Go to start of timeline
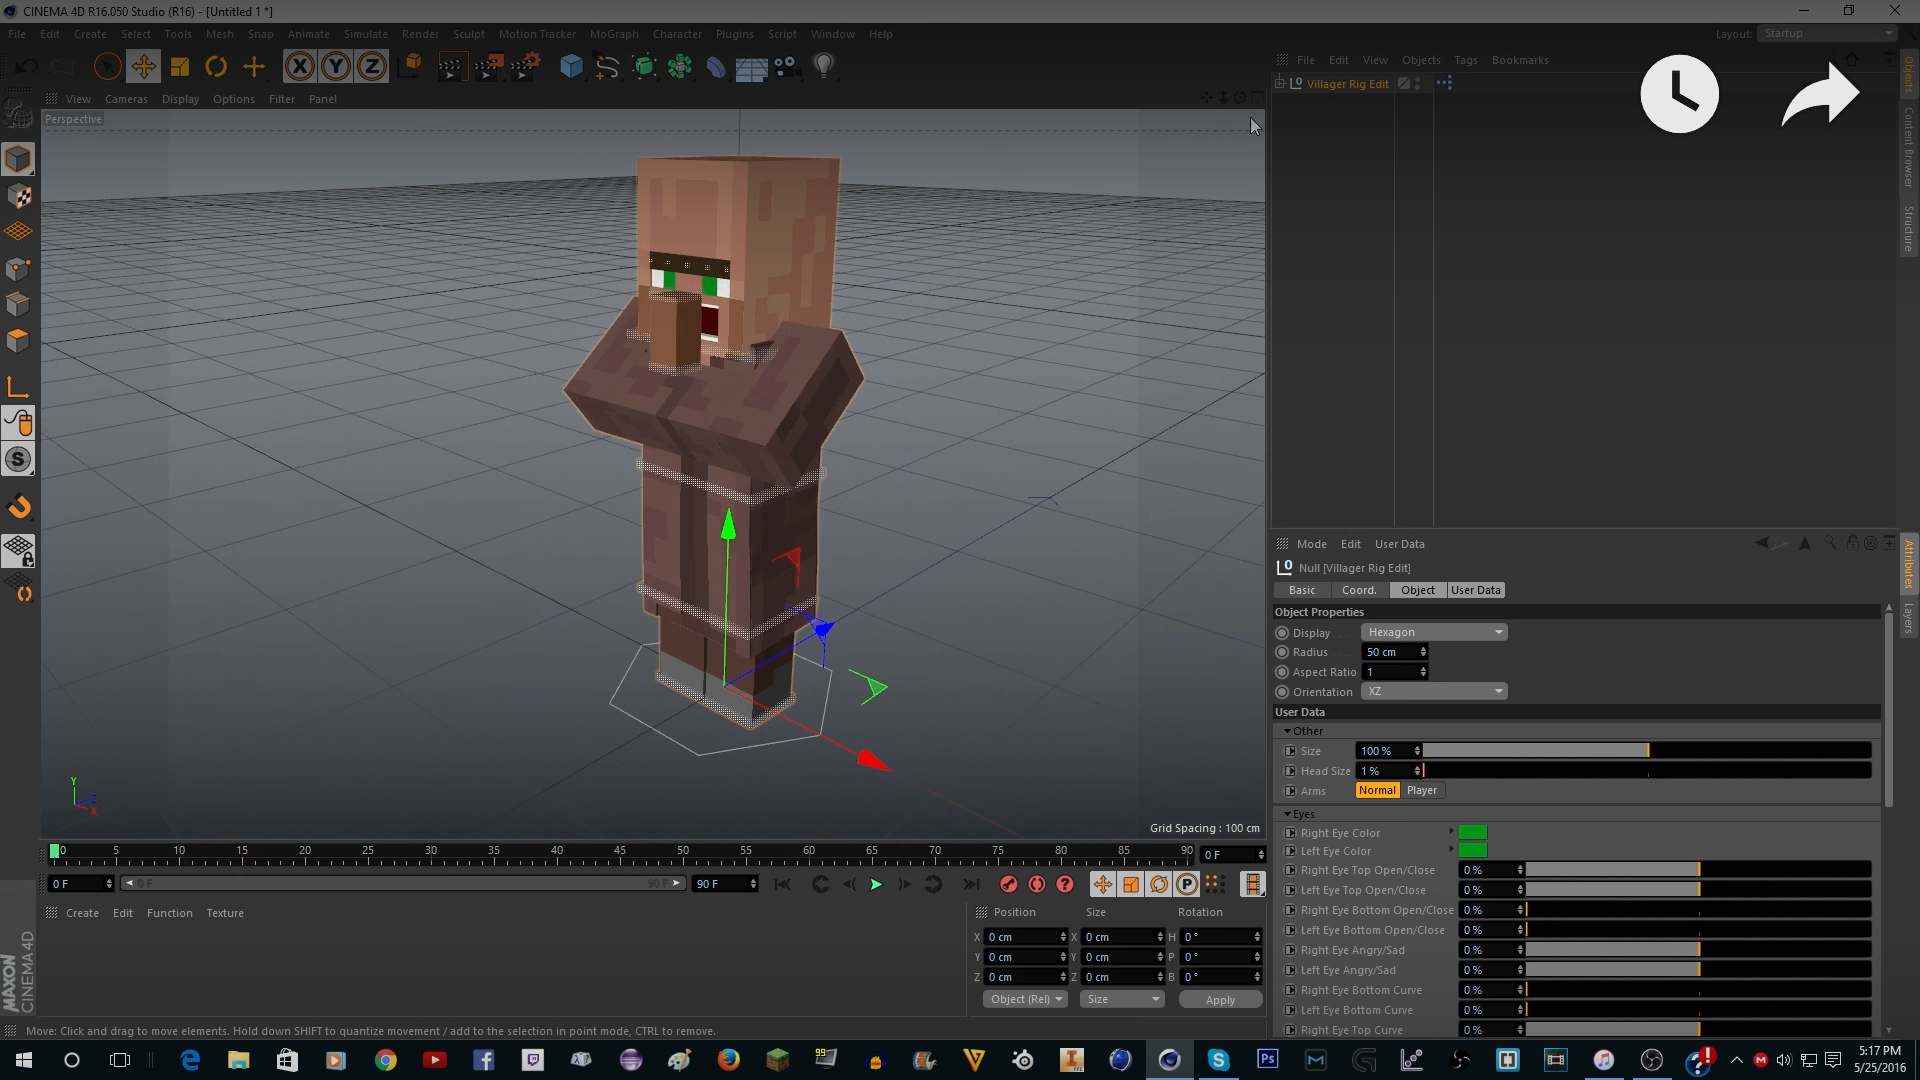 (783, 884)
